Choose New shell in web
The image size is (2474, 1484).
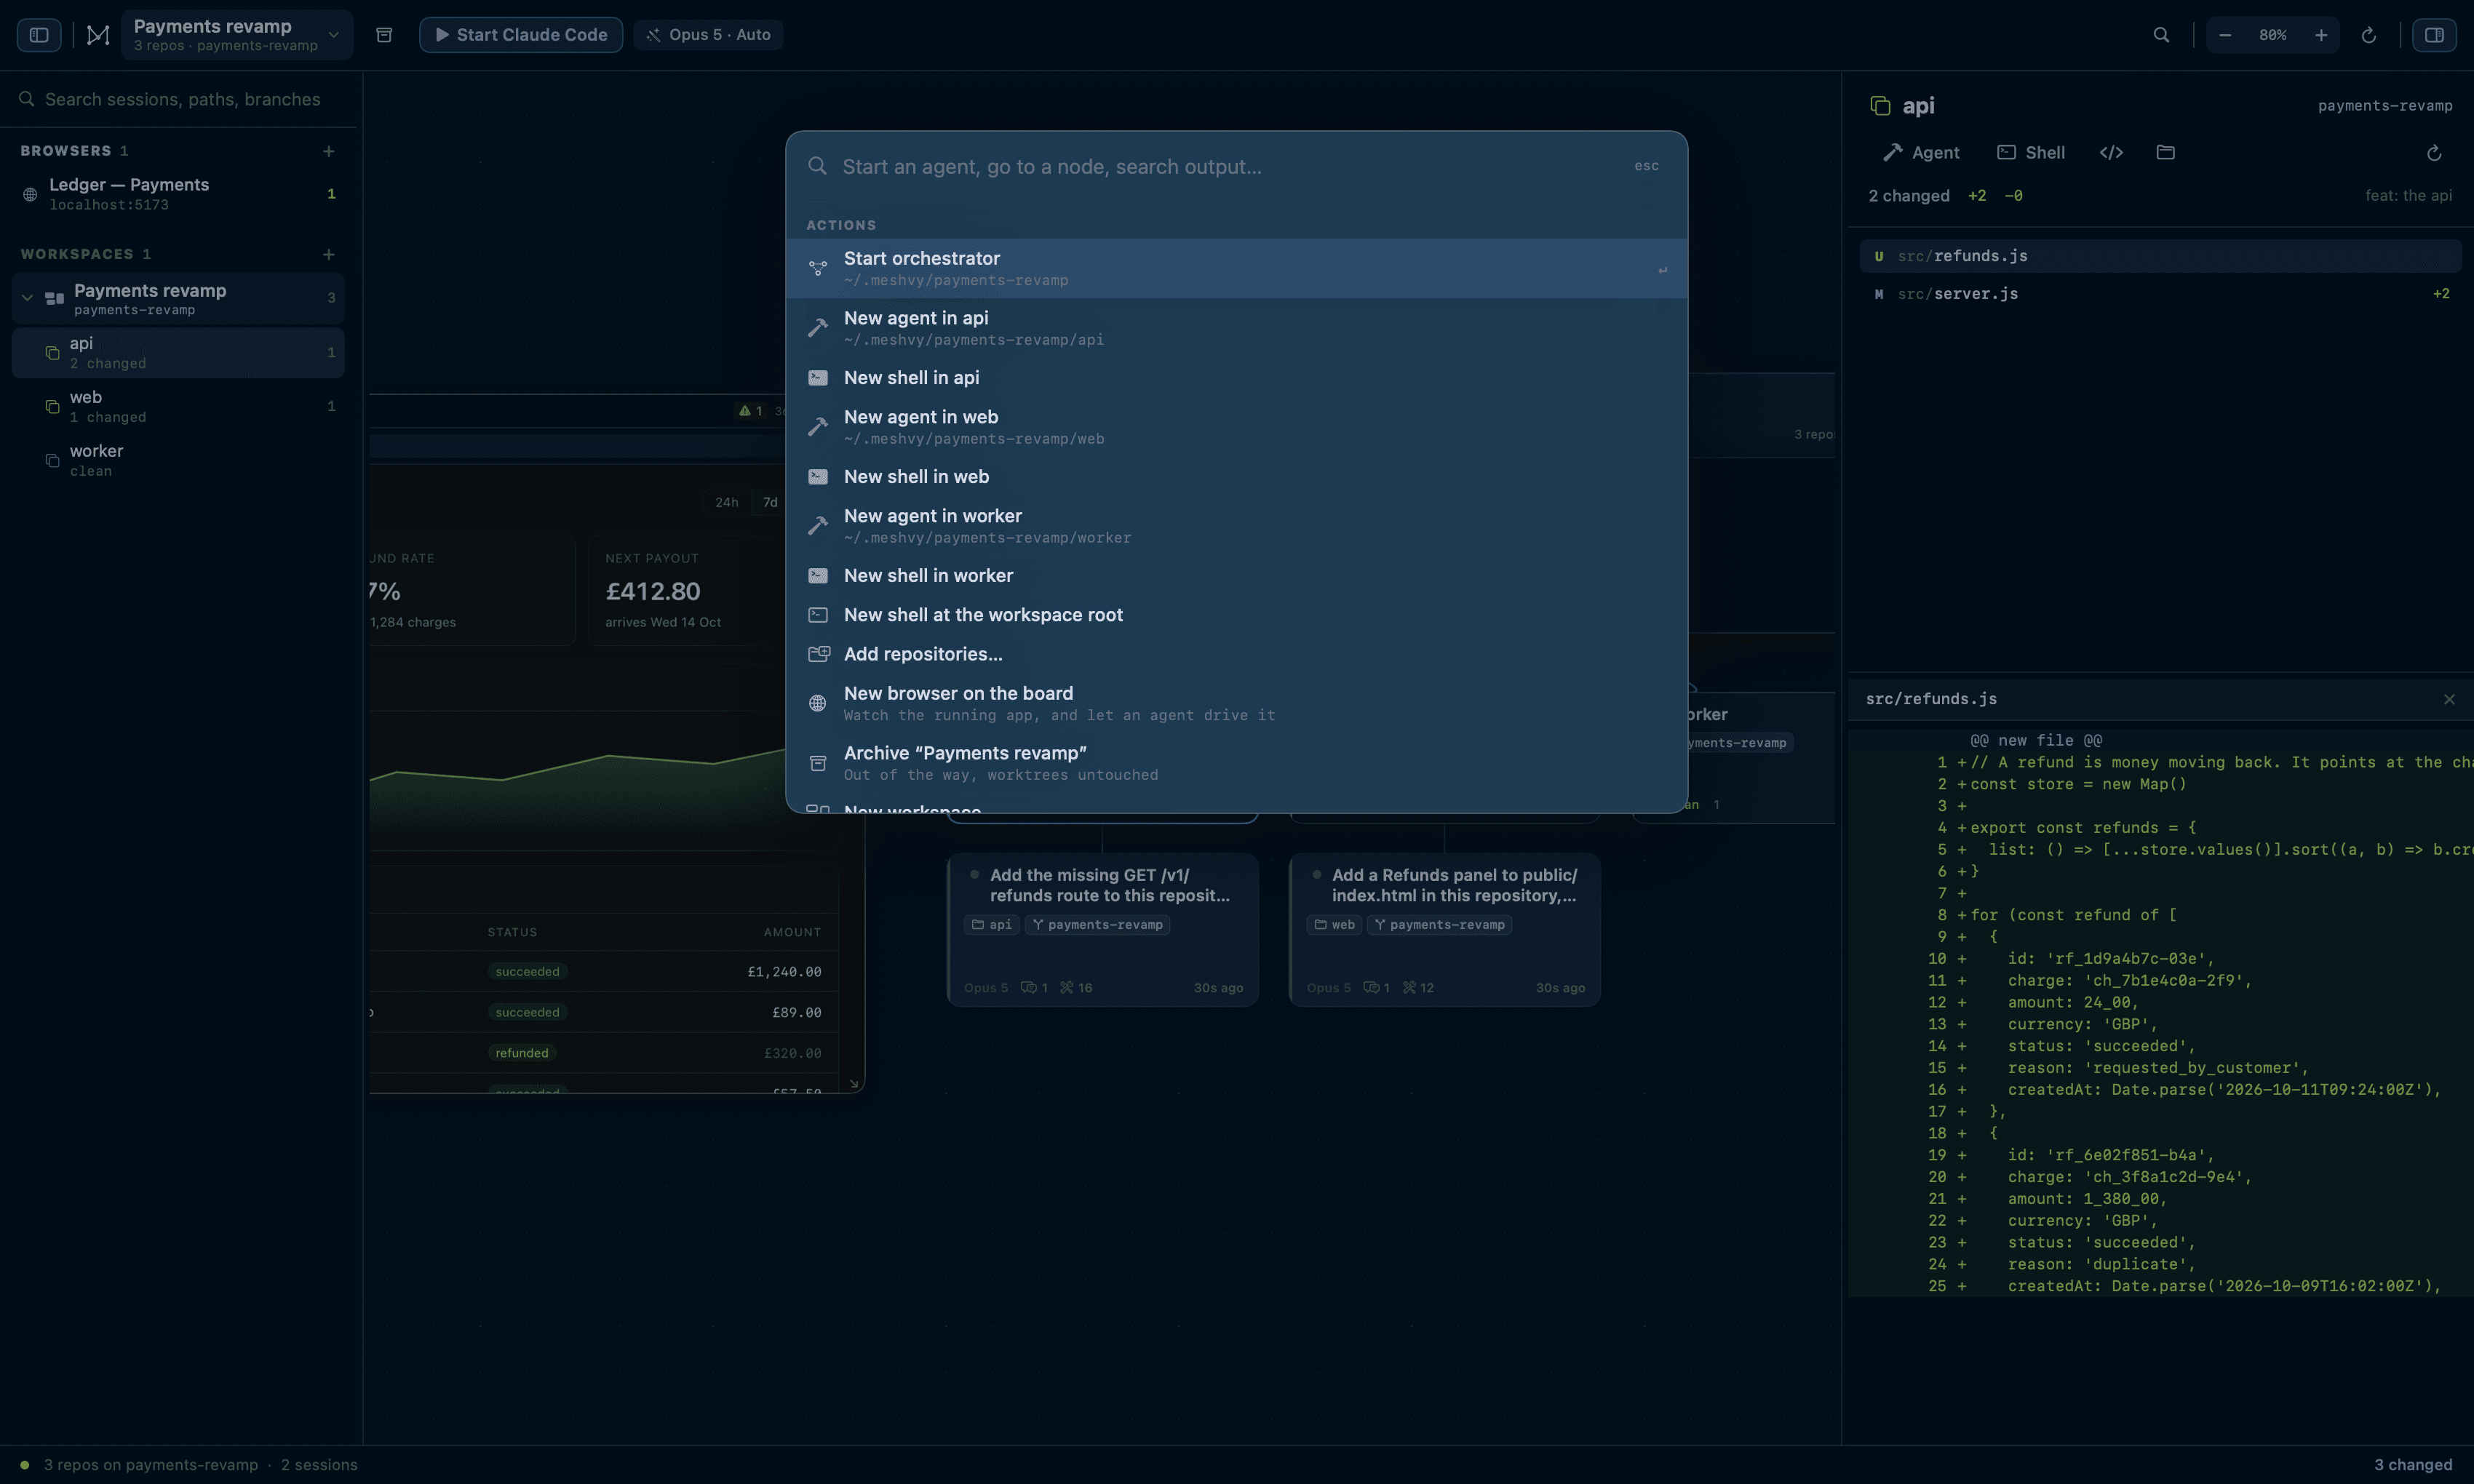pyautogui.click(x=1236, y=477)
